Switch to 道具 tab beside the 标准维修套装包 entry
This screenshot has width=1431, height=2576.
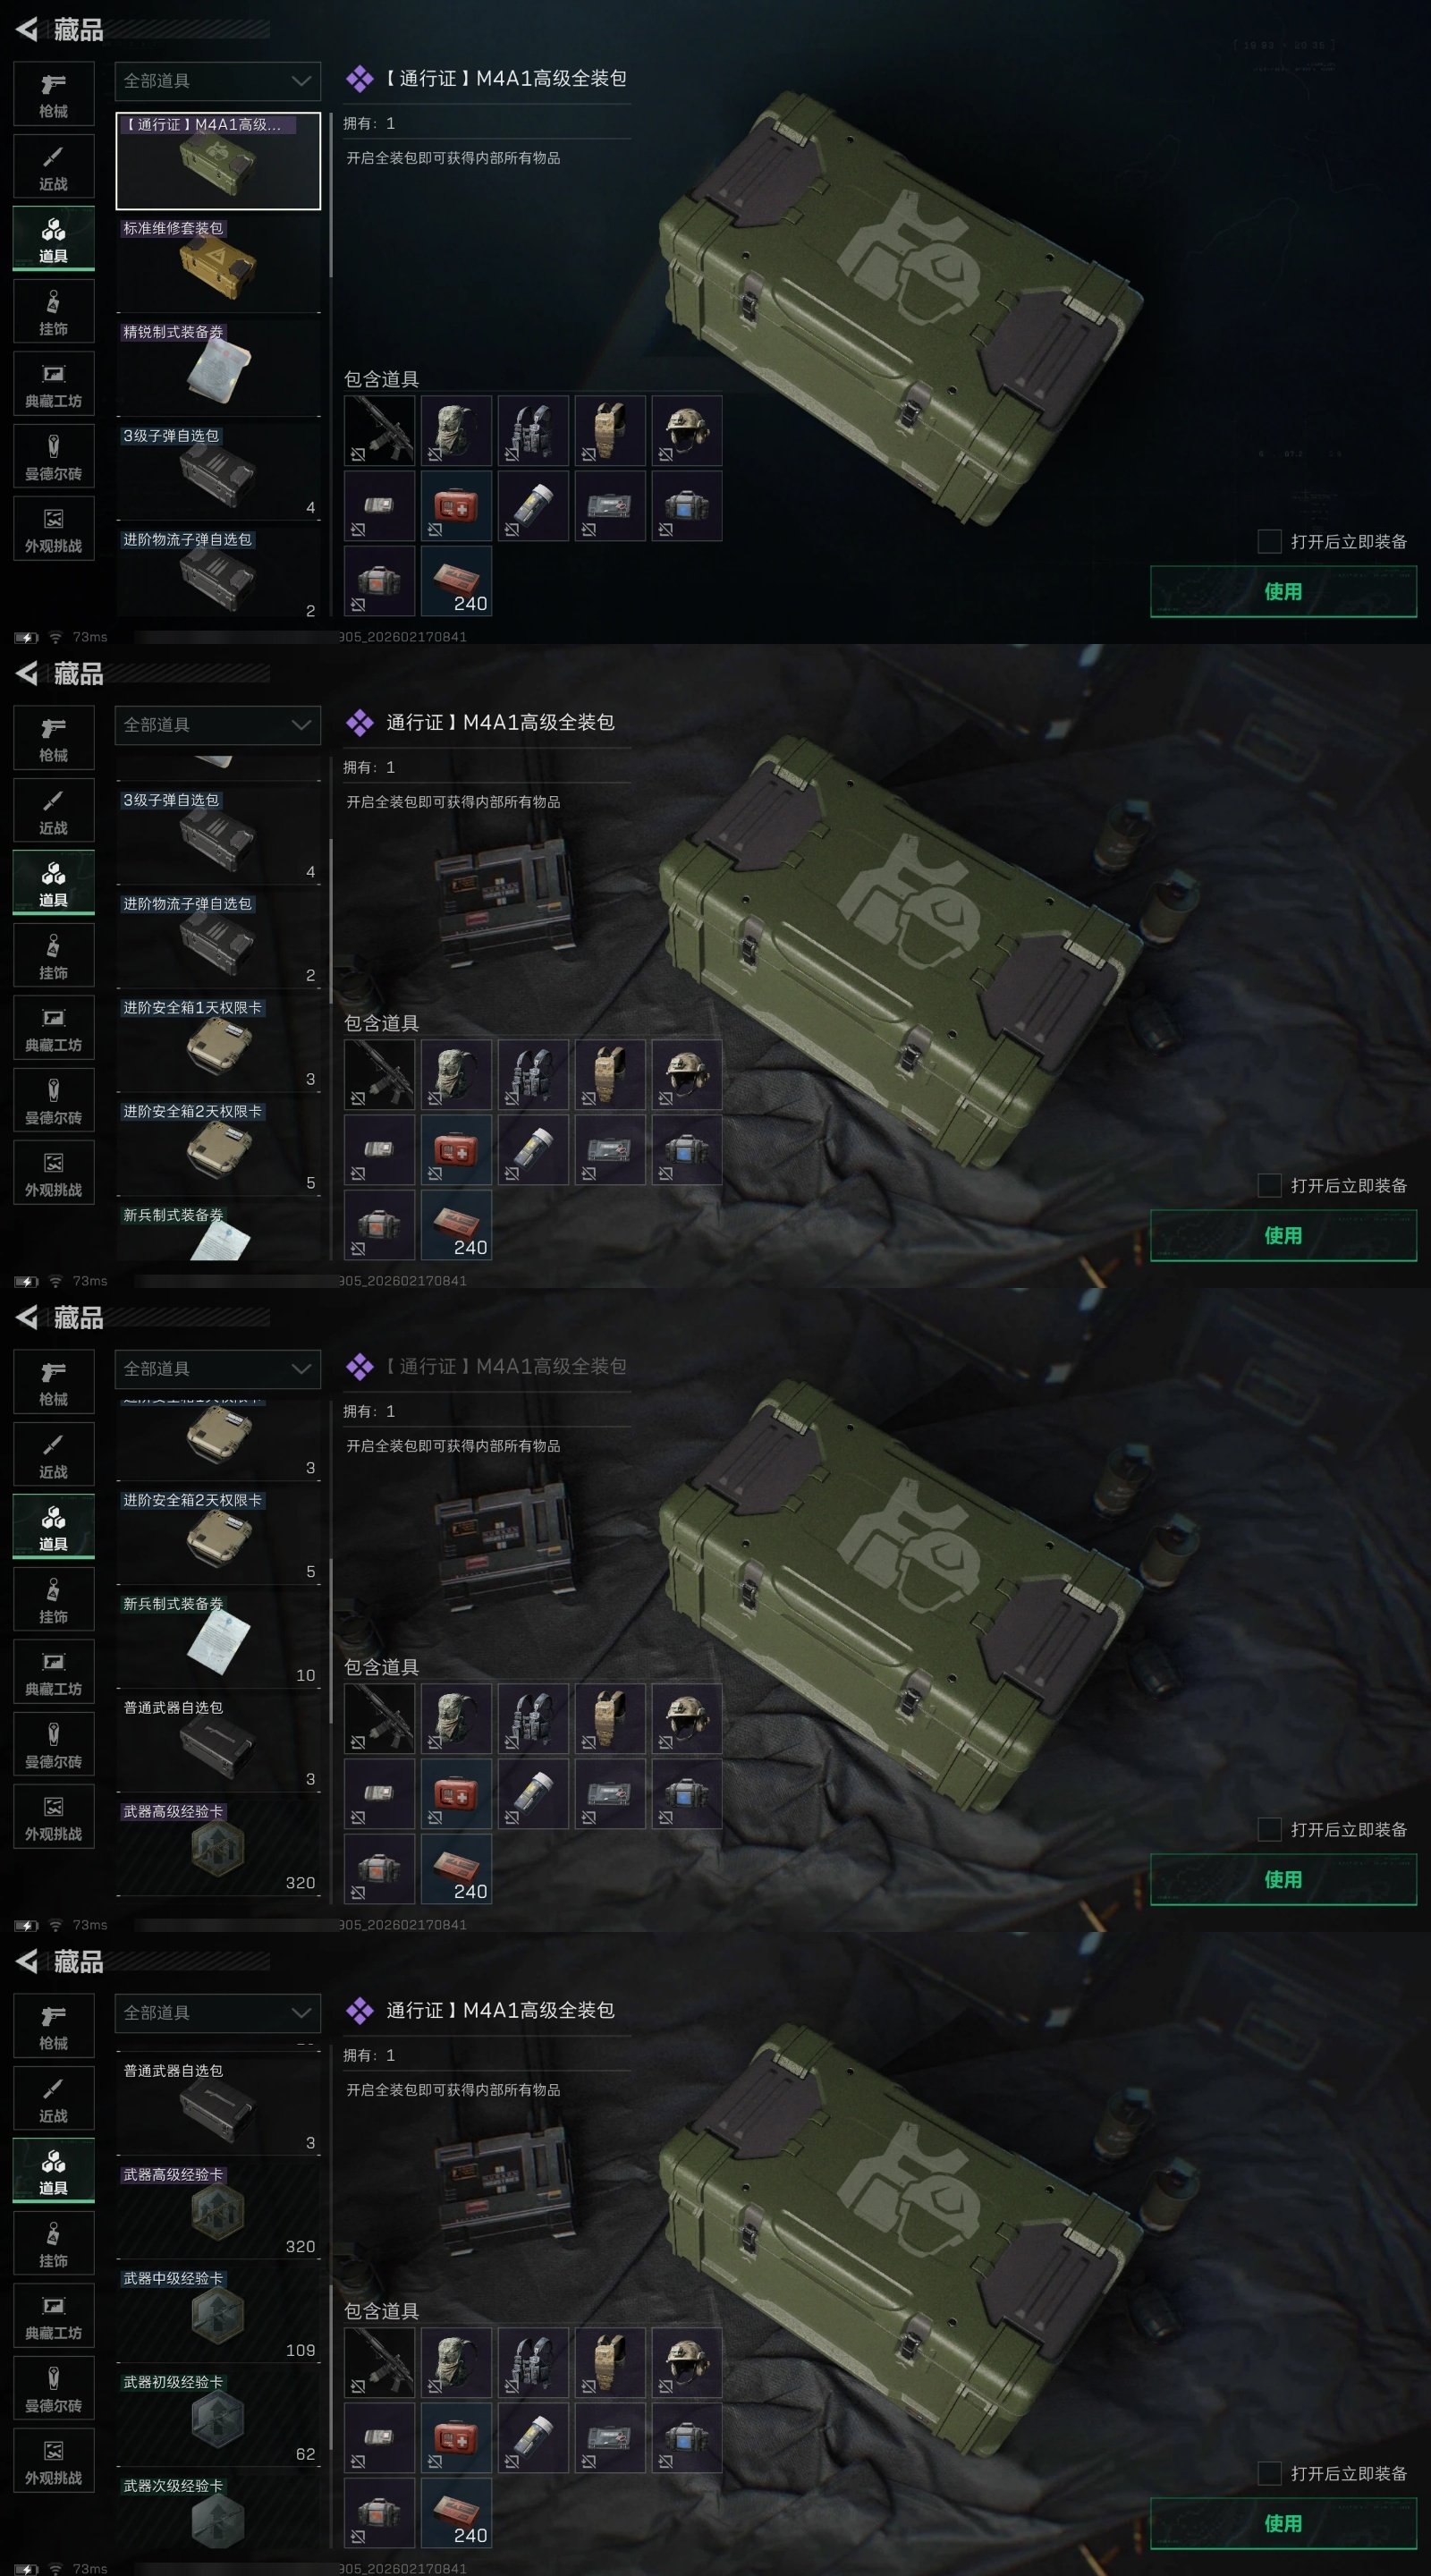[x=53, y=239]
